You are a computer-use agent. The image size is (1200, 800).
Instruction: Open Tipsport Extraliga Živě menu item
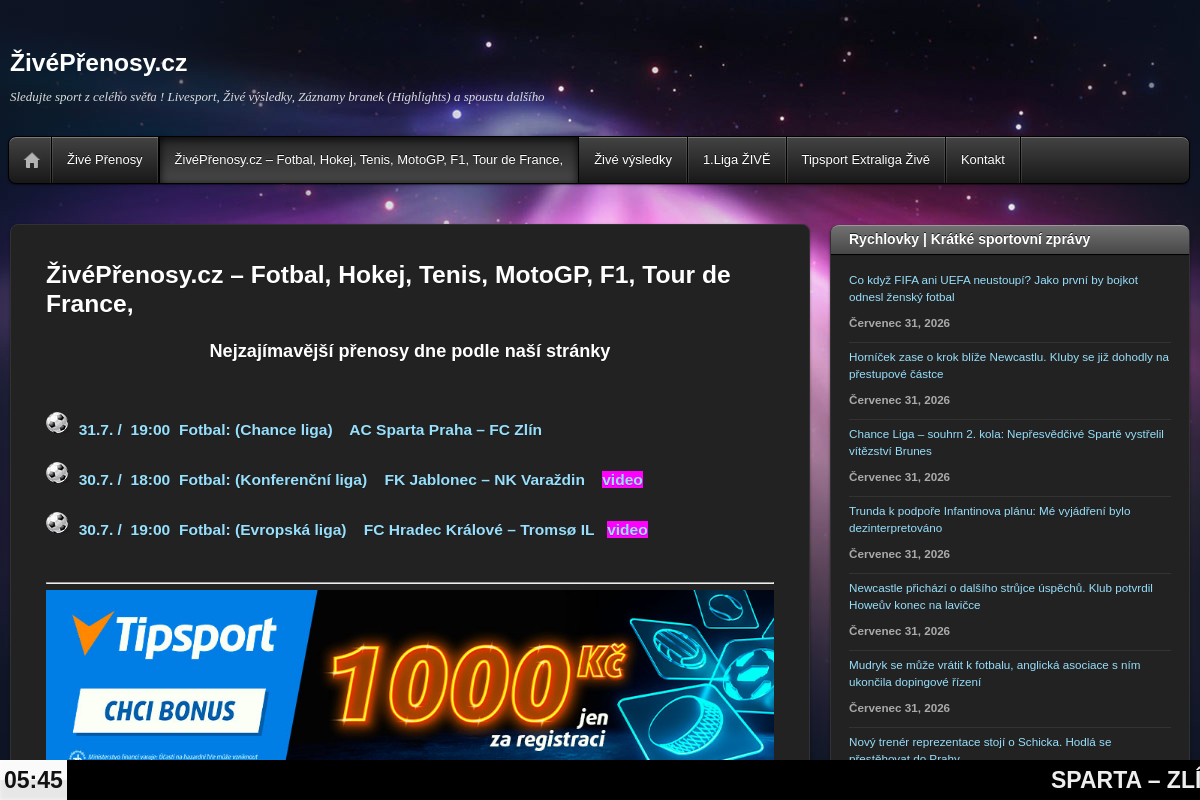(866, 160)
